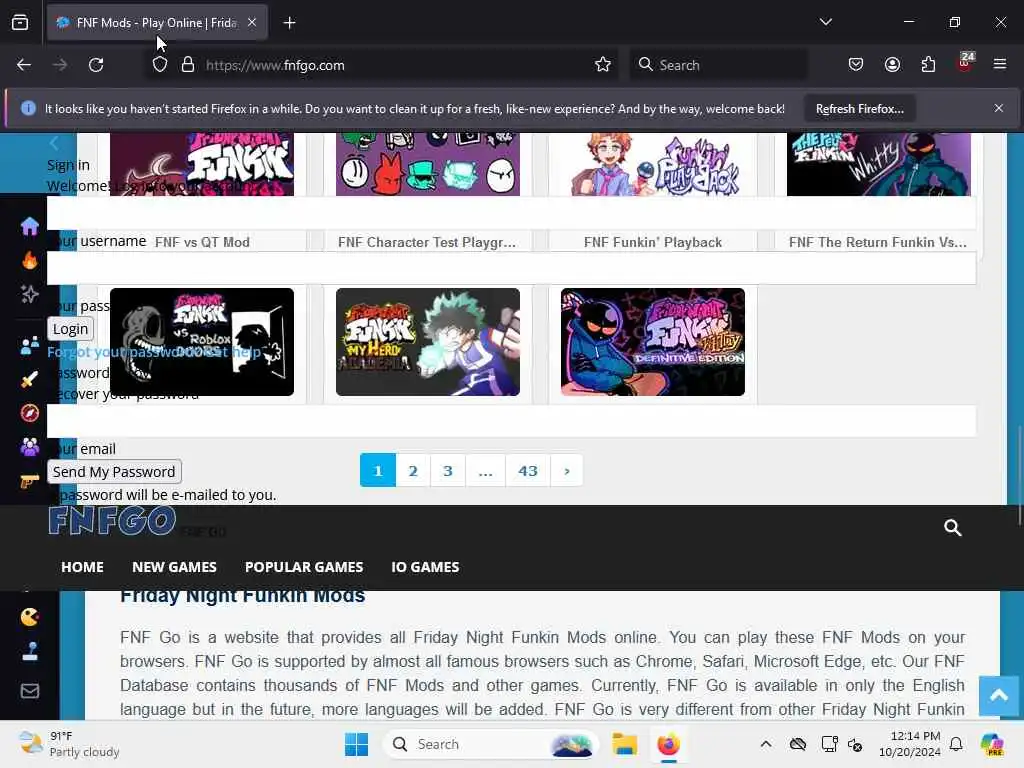
Task: Open the Pac-Man sidebar icon
Action: point(29,616)
